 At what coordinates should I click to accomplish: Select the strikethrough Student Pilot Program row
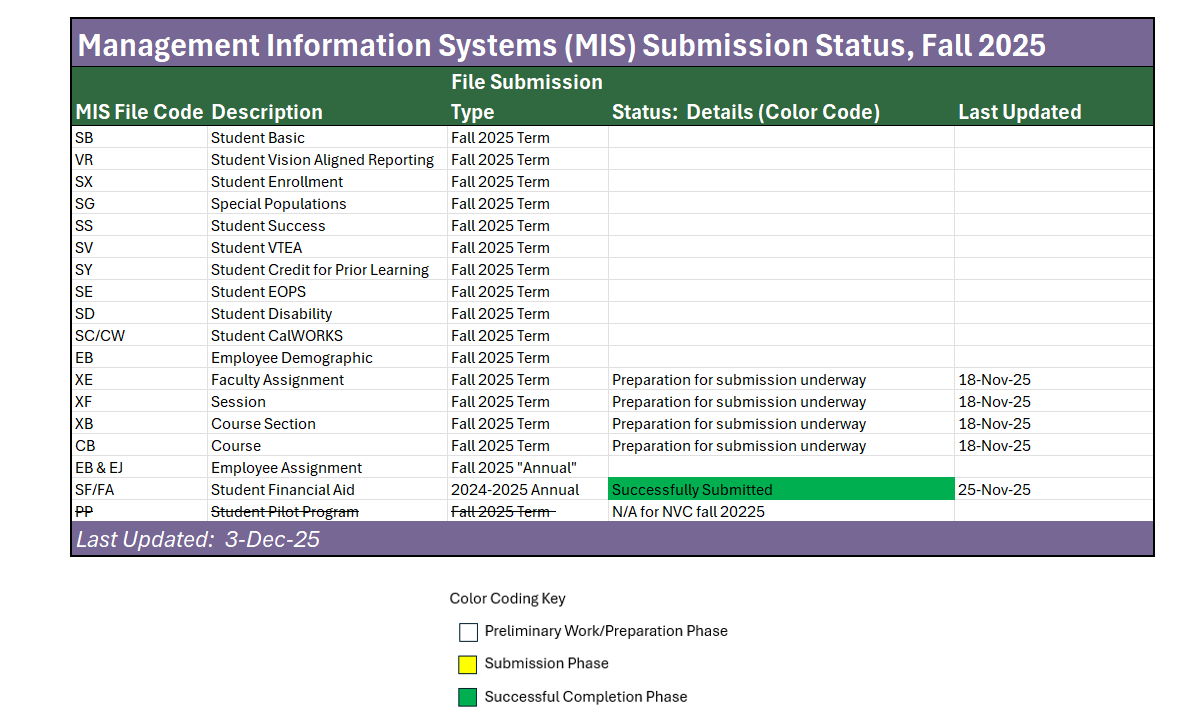[x=282, y=511]
